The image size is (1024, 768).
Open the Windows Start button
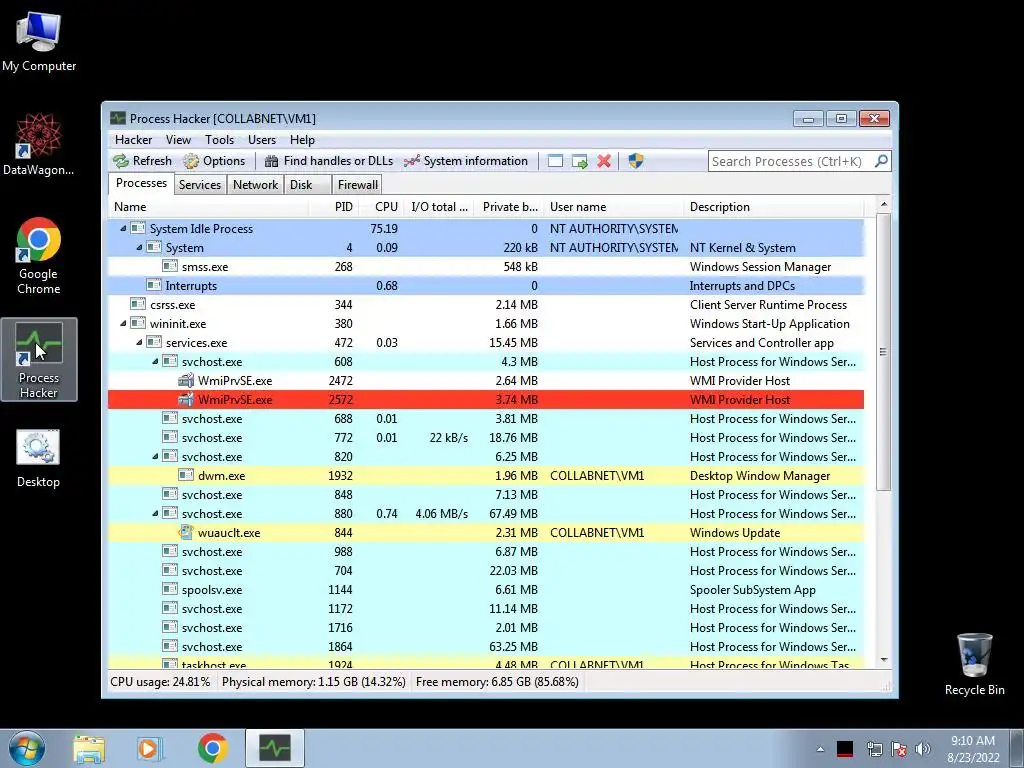click(27, 748)
